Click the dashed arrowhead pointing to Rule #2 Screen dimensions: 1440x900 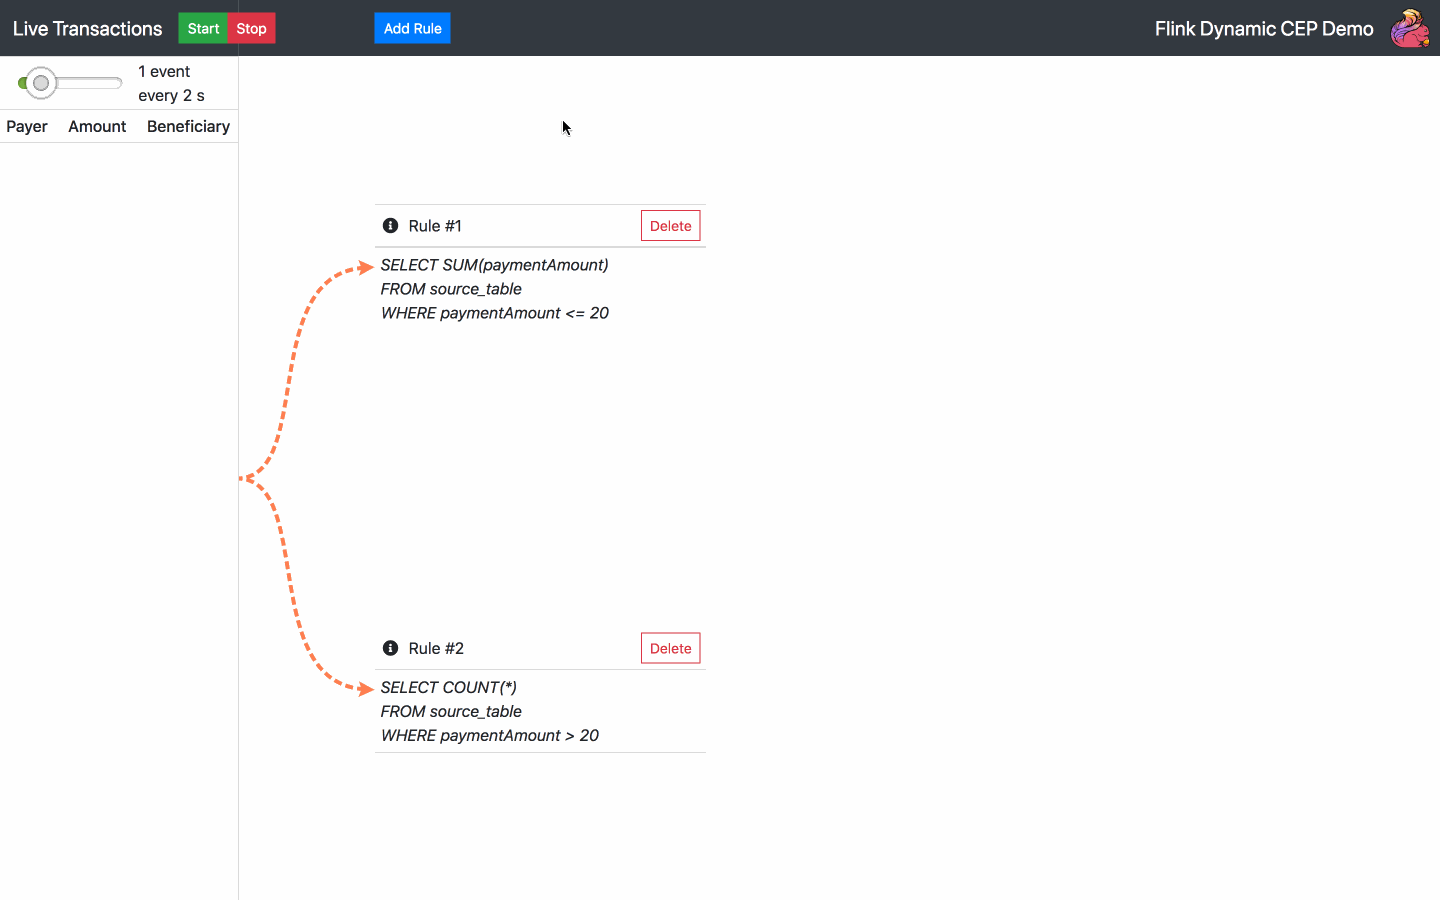[366, 689]
